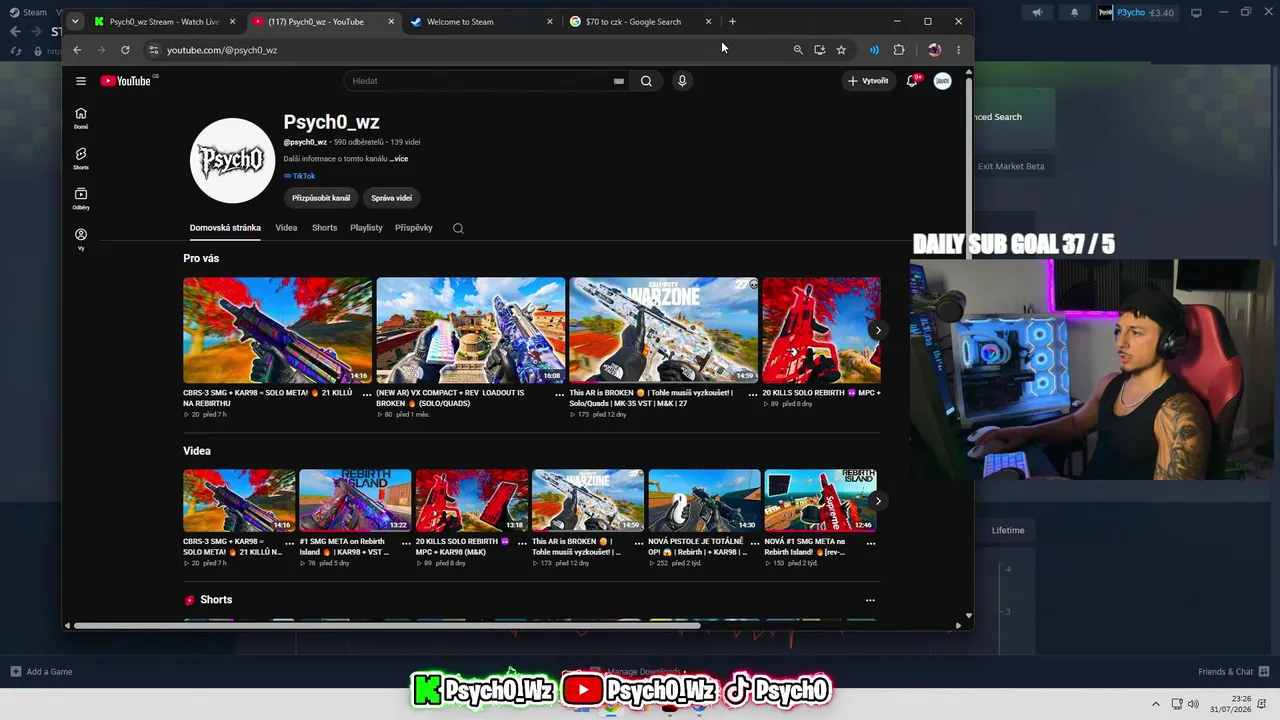Open the taskbar volume icon
Viewport: 1280px width, 720px height.
(1193, 704)
